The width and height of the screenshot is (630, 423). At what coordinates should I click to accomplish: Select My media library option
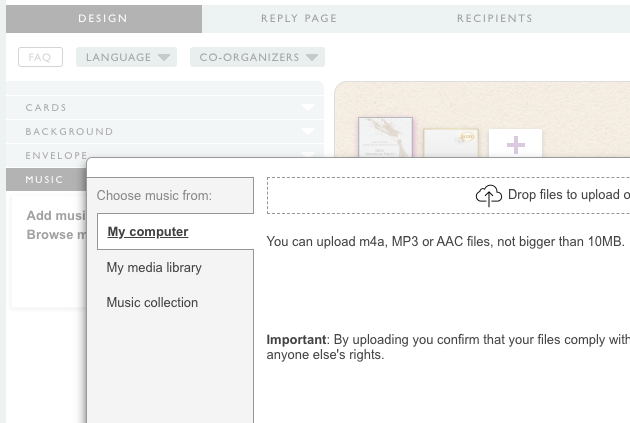pyautogui.click(x=154, y=267)
